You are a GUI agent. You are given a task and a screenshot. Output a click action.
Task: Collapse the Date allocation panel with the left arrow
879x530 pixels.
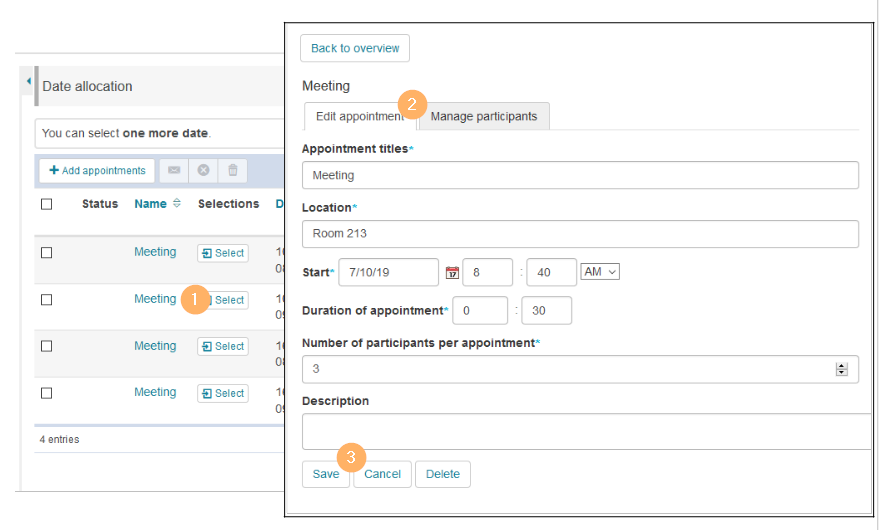[28, 82]
